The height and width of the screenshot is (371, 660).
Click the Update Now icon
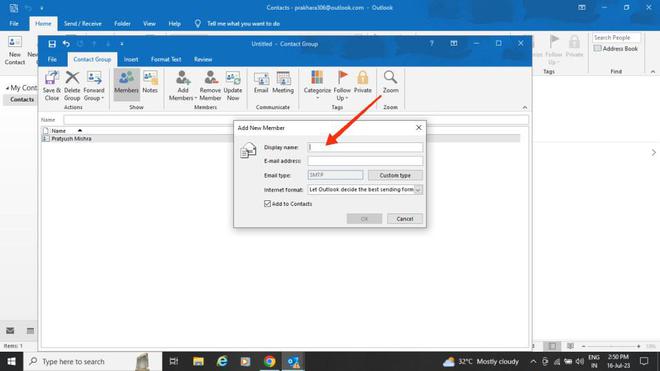[x=233, y=86]
